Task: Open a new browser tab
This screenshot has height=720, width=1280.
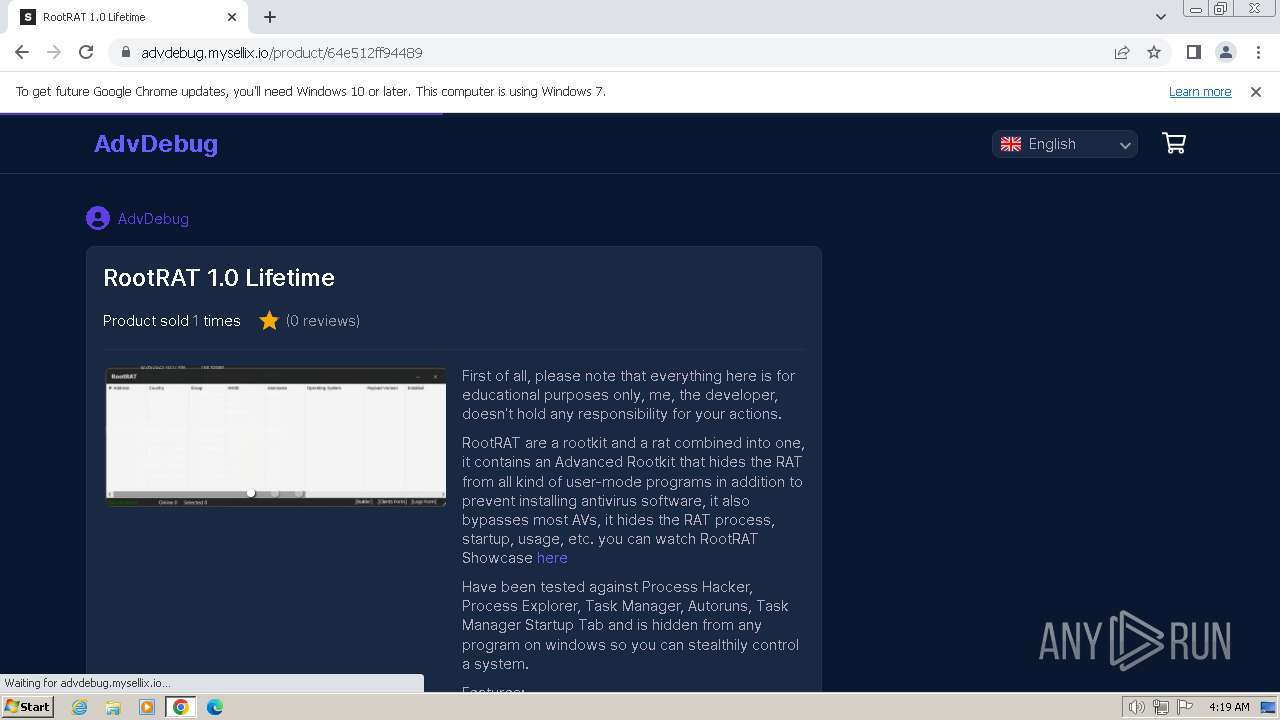Action: tap(270, 17)
